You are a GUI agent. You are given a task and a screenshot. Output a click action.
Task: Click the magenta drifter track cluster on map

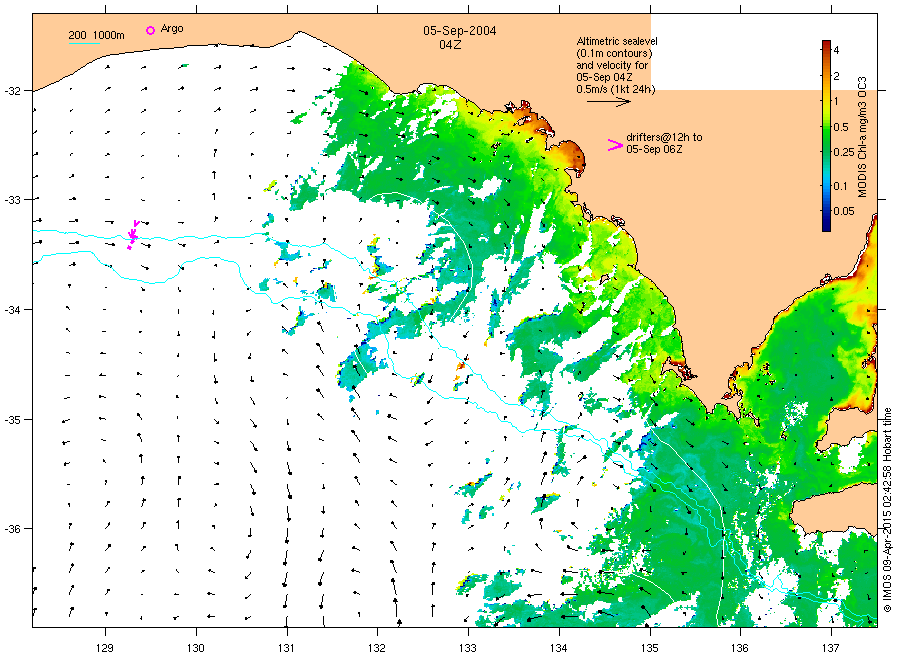click(x=133, y=235)
